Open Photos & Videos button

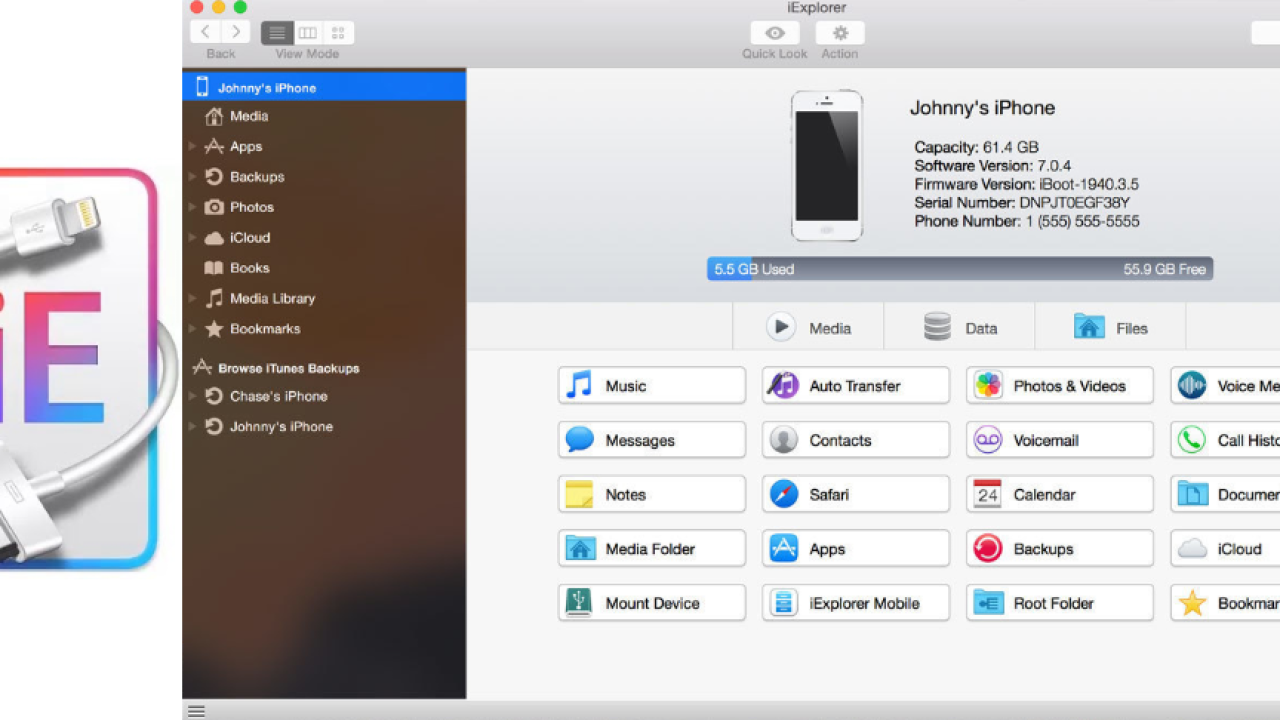1059,386
